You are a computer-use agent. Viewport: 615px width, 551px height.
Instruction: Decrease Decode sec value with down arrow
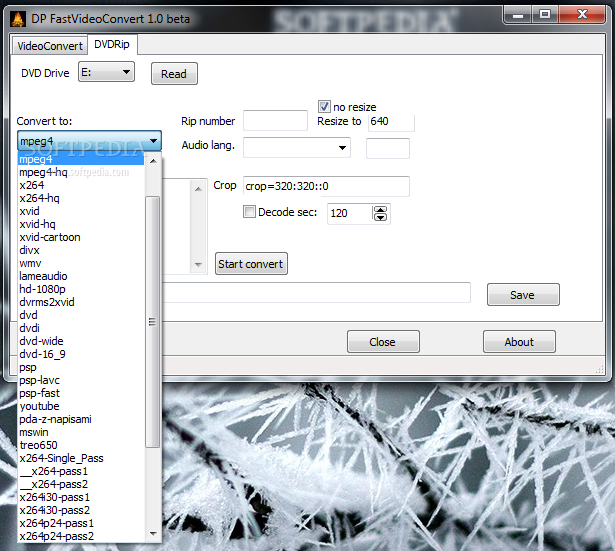(380, 217)
